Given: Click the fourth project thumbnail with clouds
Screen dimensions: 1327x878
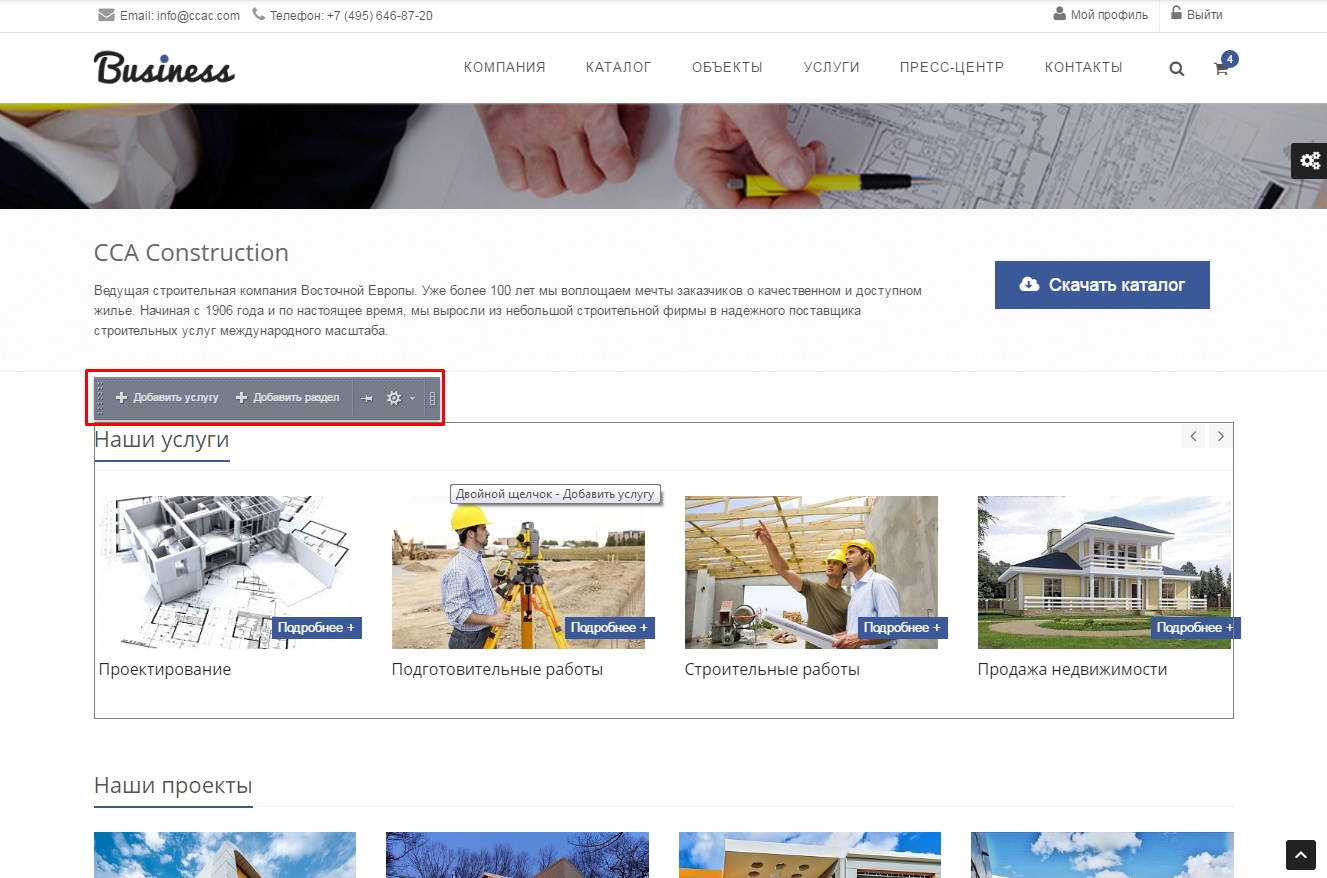Looking at the screenshot, I should pos(1102,855).
